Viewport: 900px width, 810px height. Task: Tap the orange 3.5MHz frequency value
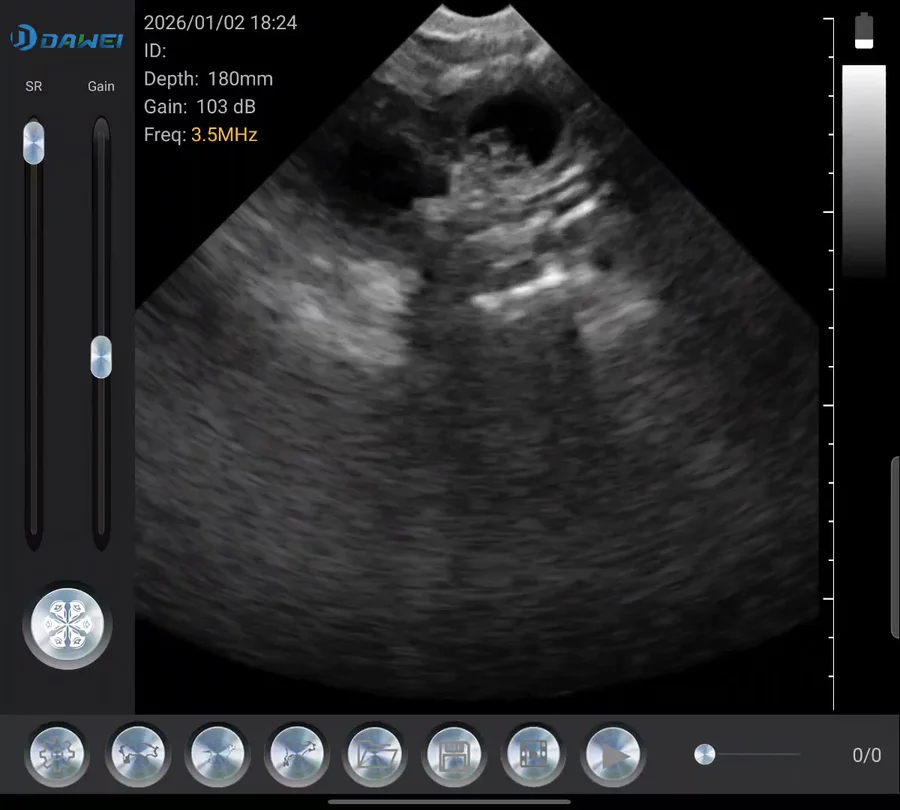tap(224, 134)
